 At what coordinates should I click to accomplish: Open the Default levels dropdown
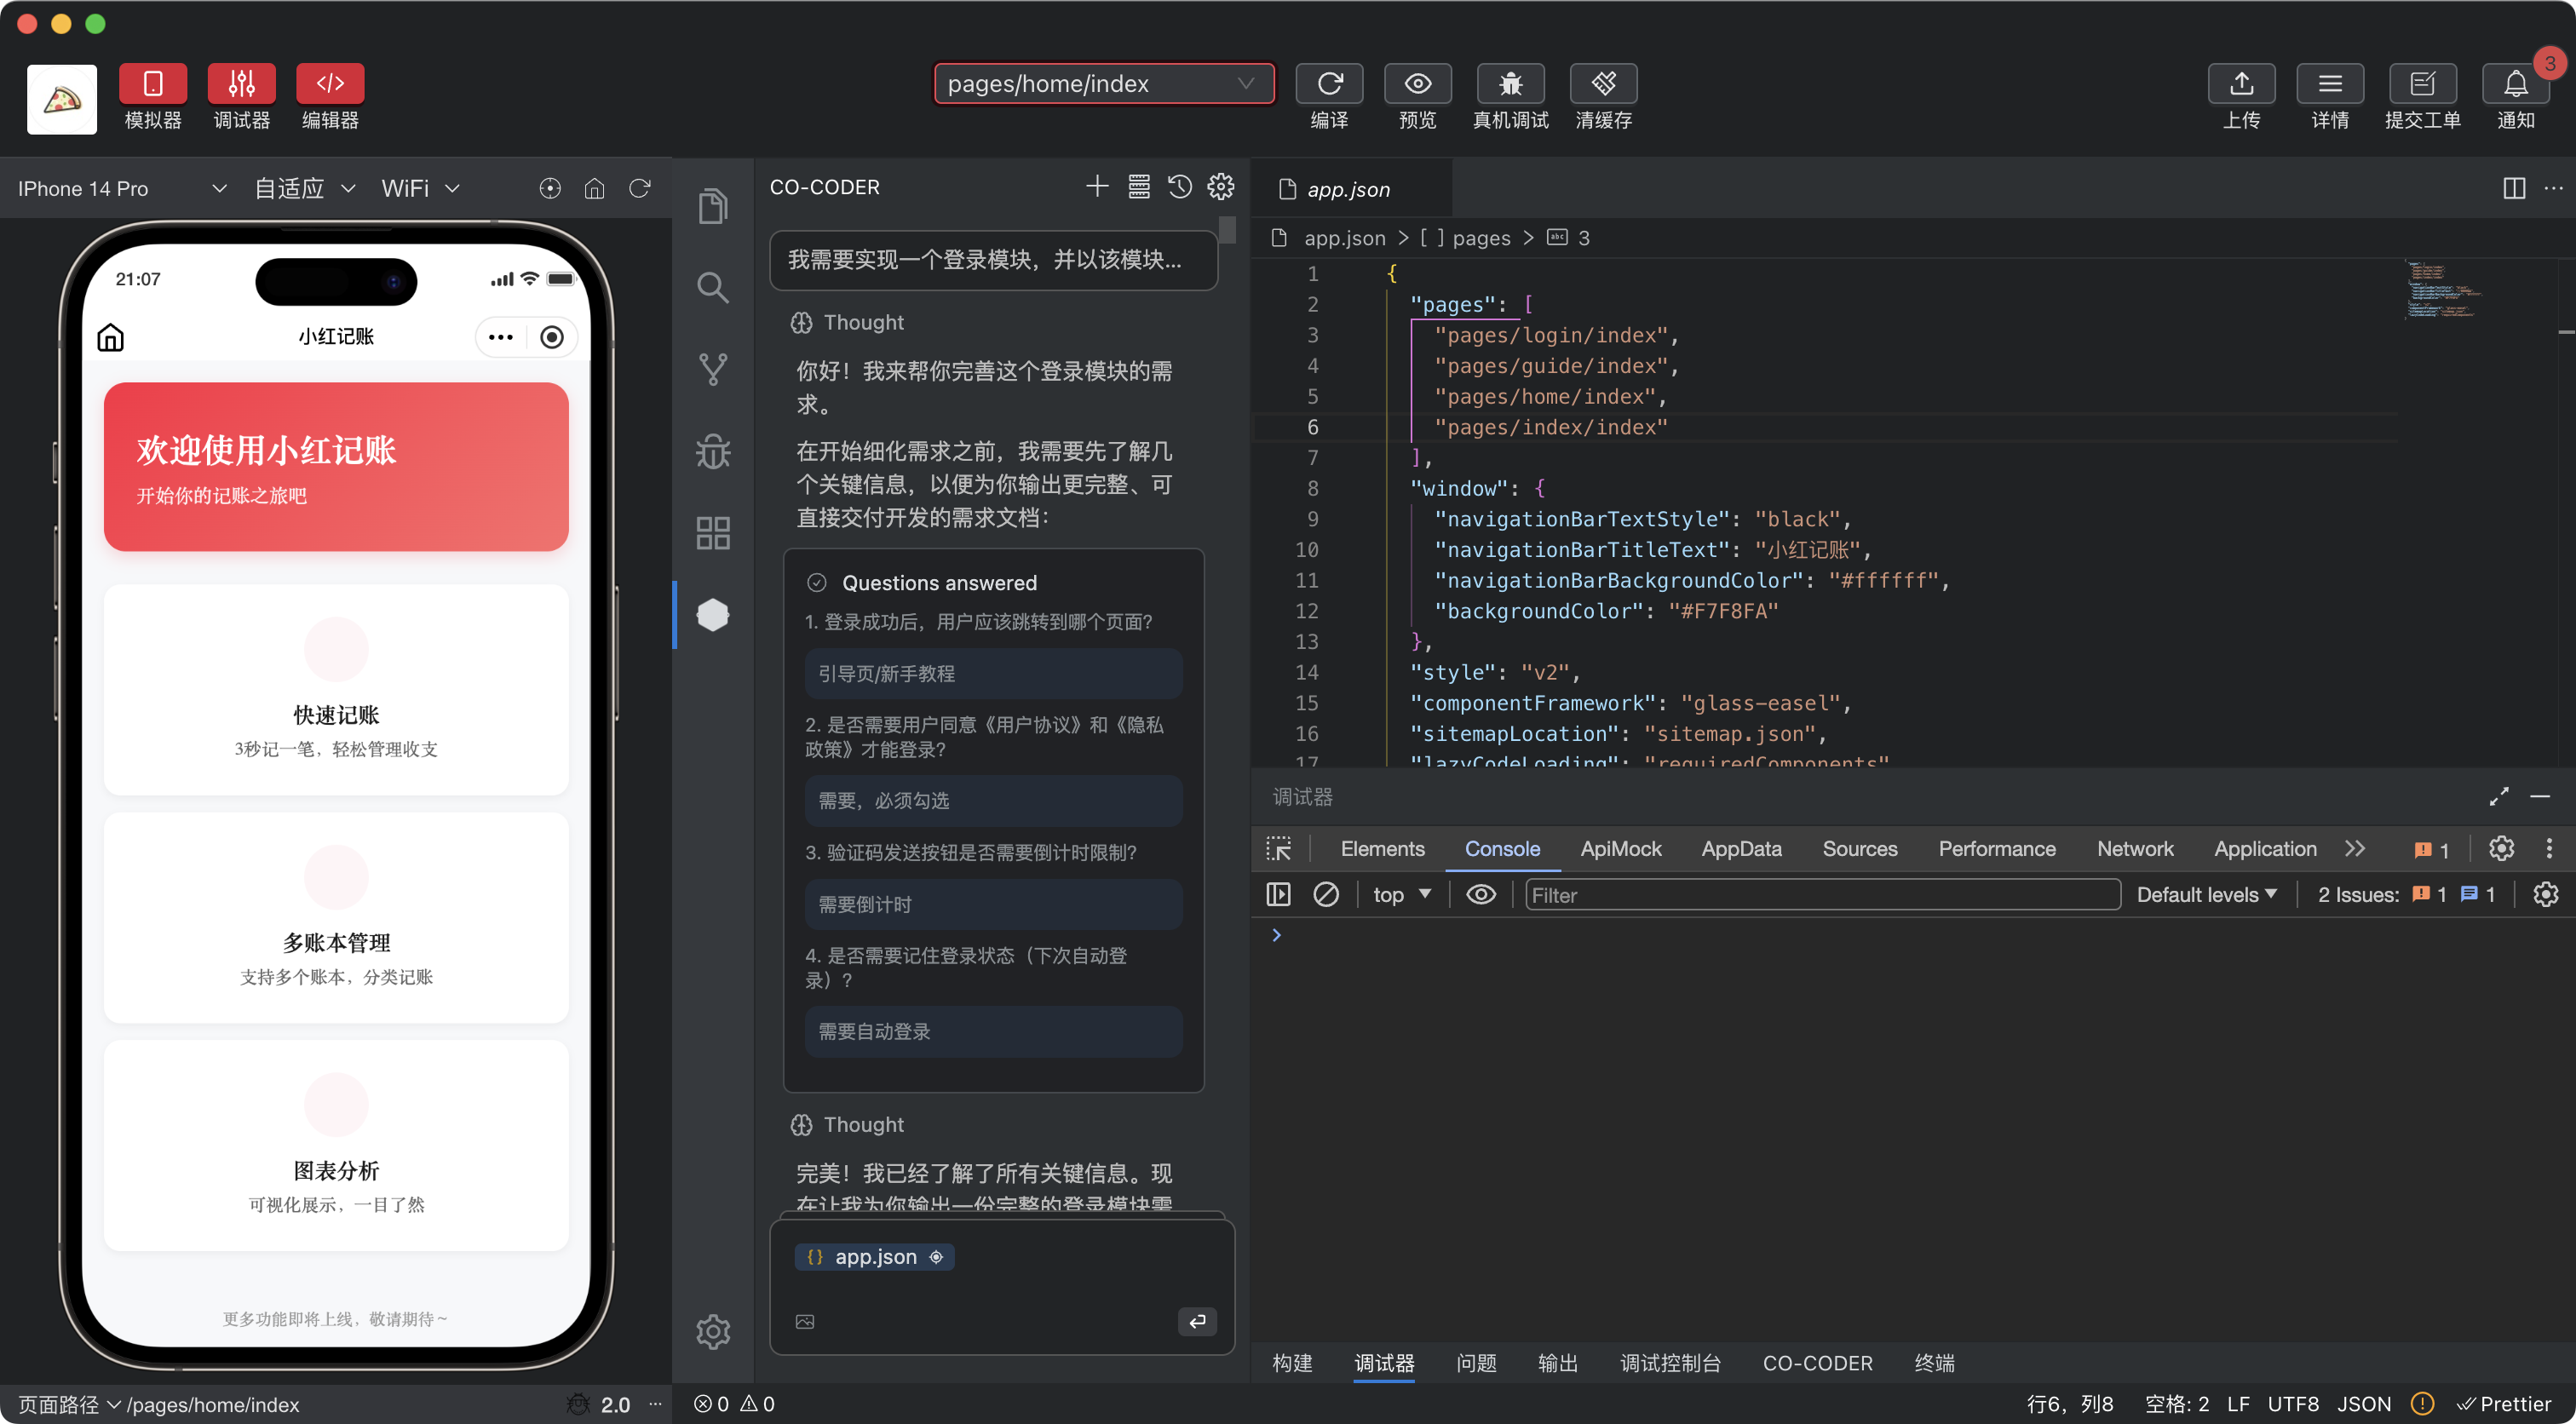coord(2206,895)
